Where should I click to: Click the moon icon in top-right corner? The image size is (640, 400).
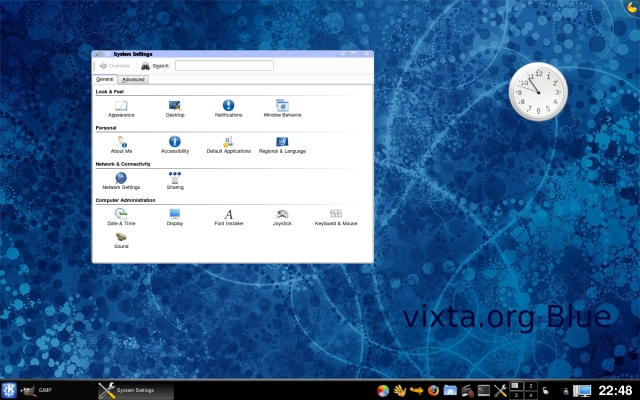pos(633,7)
